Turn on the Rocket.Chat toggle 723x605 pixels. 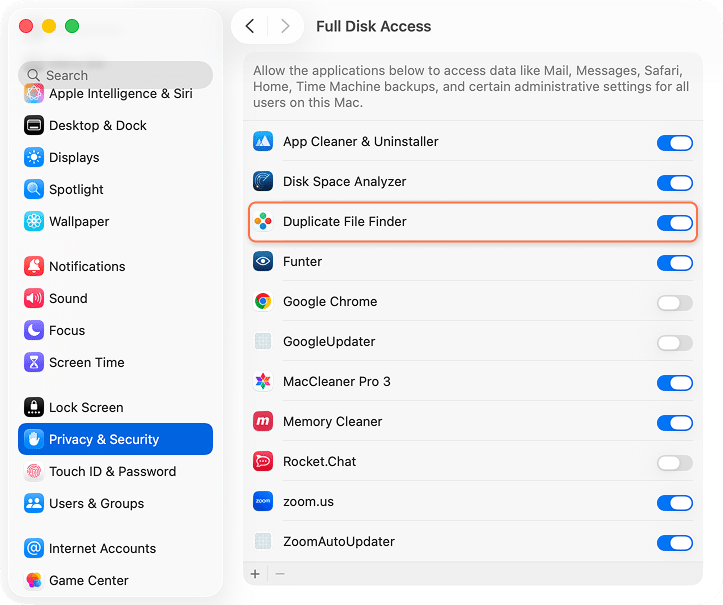tap(674, 462)
